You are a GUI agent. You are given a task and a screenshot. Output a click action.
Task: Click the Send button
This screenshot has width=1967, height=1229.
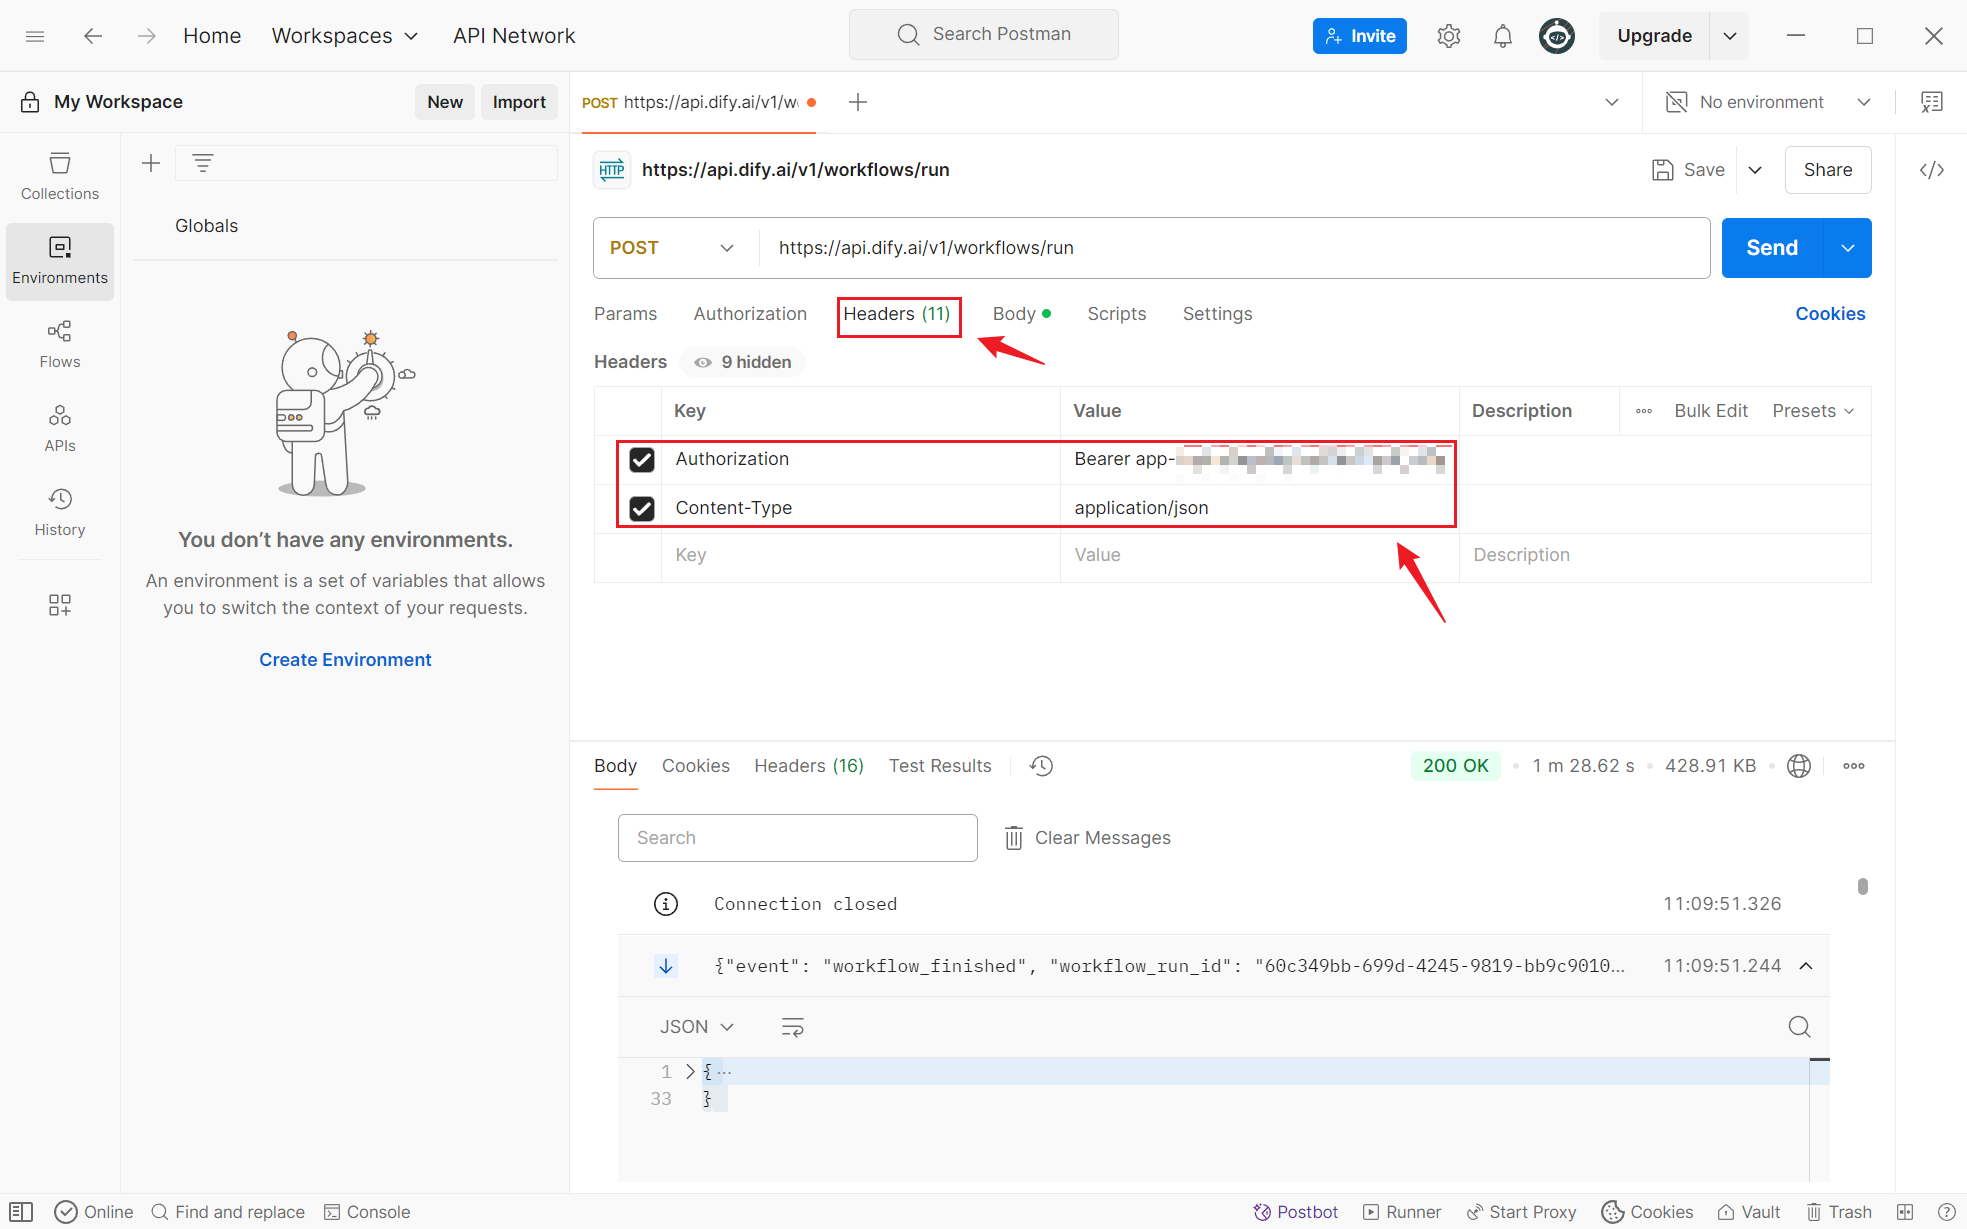tap(1773, 248)
